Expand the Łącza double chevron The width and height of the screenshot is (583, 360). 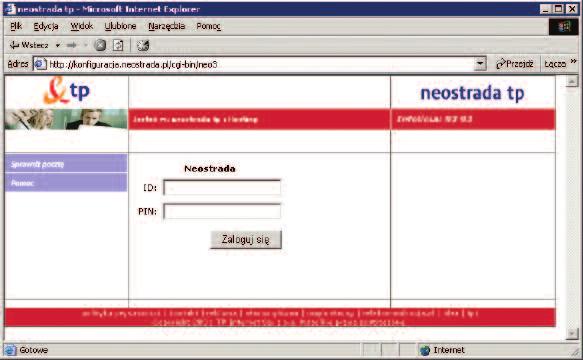573,61
